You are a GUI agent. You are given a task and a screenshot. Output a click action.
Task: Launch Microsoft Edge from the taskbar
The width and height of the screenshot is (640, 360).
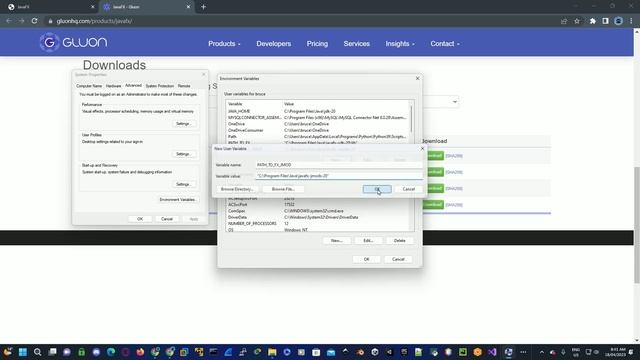coord(111,352)
